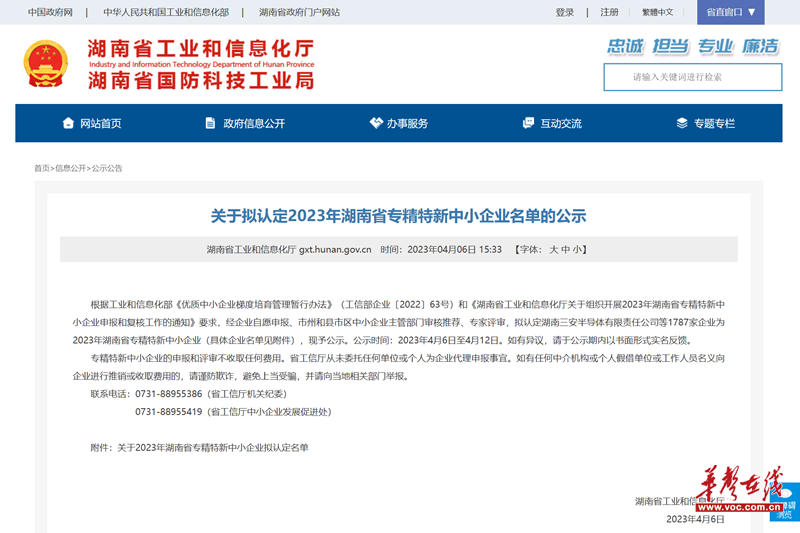Go to 首页 in the breadcrumb
Screen dimensions: 800x533
point(42,168)
